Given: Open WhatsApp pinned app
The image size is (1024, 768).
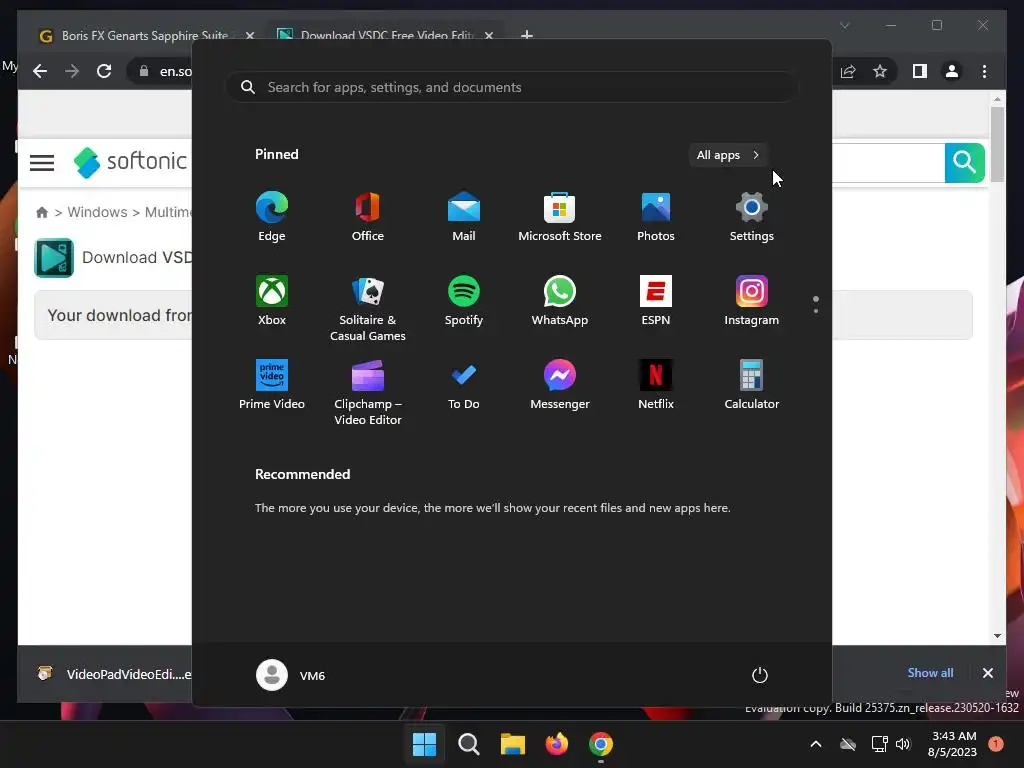Looking at the screenshot, I should pos(560,300).
